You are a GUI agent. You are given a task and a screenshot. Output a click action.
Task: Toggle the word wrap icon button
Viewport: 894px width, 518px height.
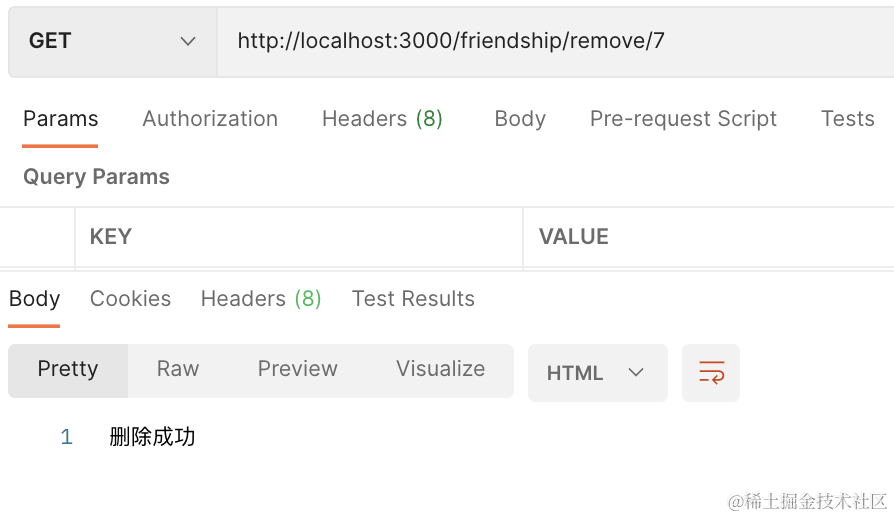coord(710,373)
